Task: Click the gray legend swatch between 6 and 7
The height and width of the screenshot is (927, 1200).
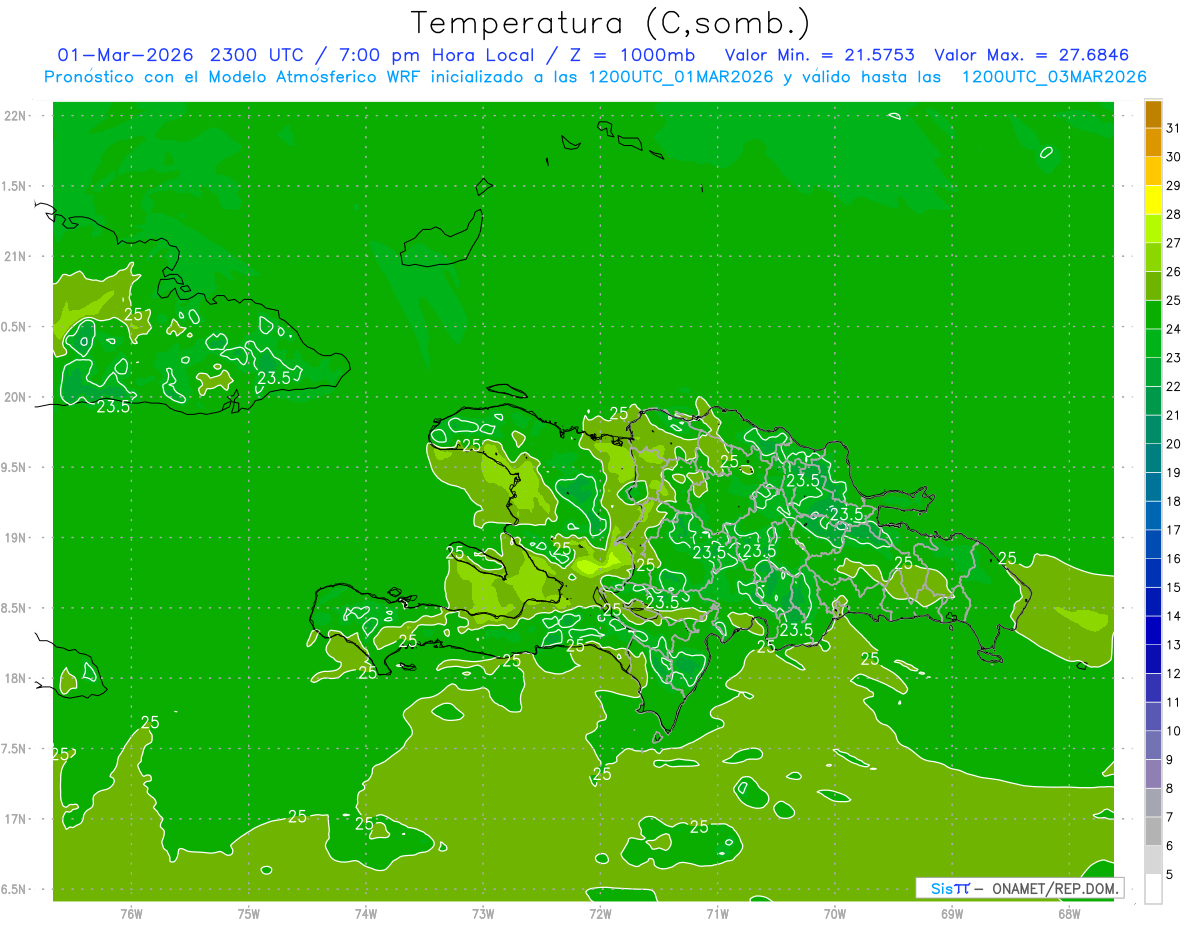Action: tap(1153, 831)
